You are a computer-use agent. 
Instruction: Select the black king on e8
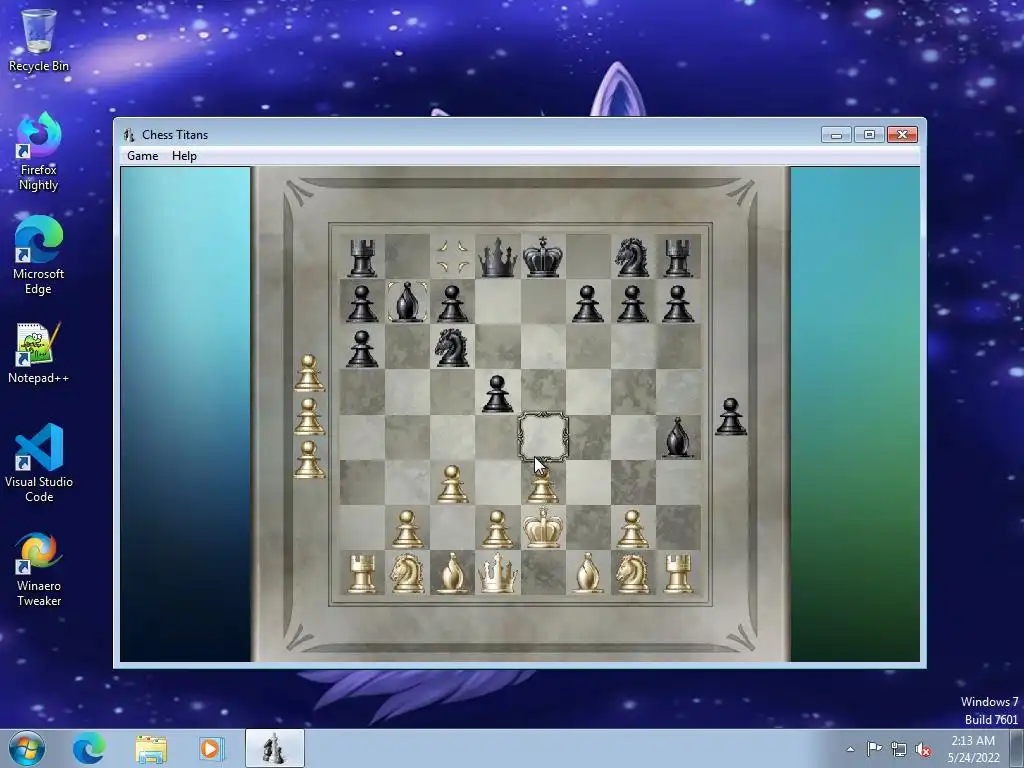pos(543,257)
